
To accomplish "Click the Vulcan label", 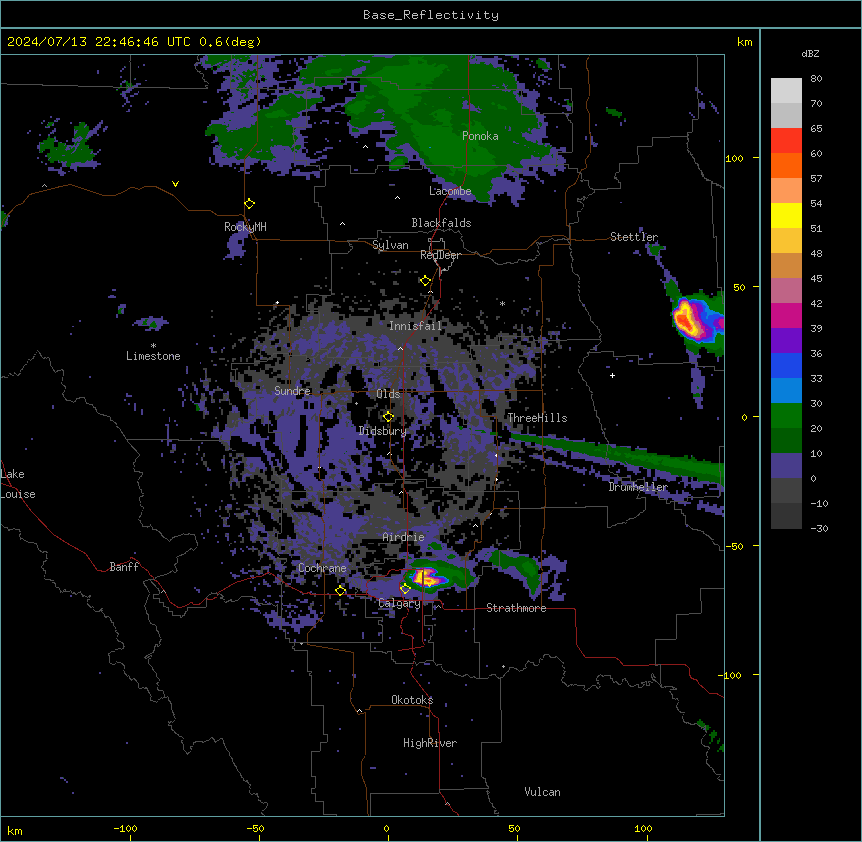I will [x=542, y=792].
